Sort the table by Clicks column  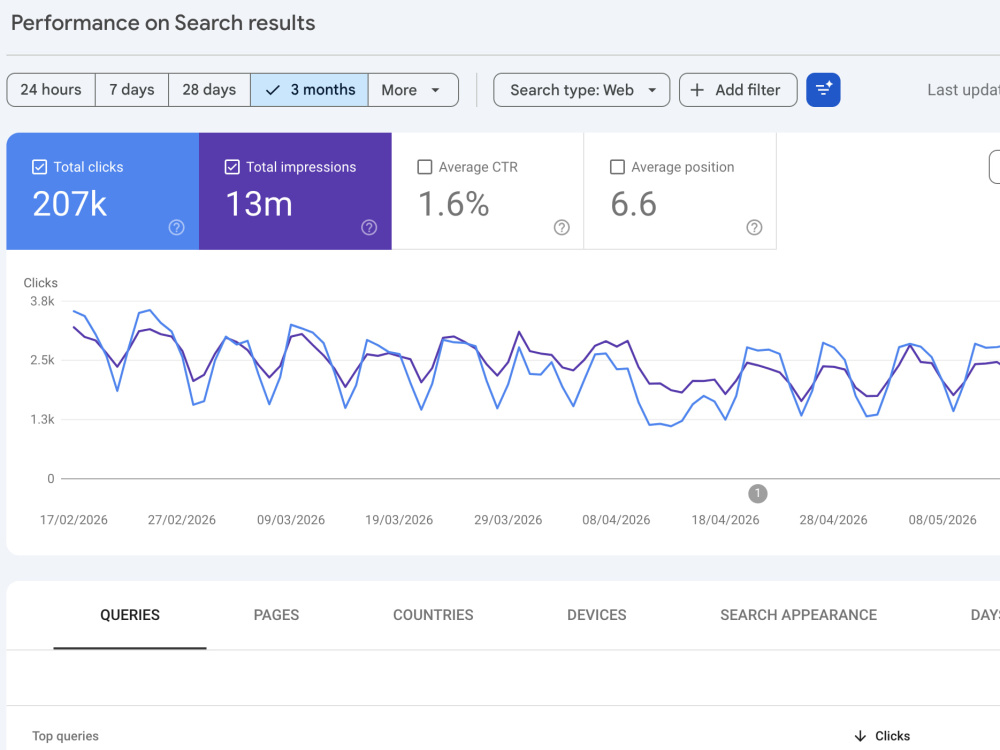pyautogui.click(x=882, y=736)
